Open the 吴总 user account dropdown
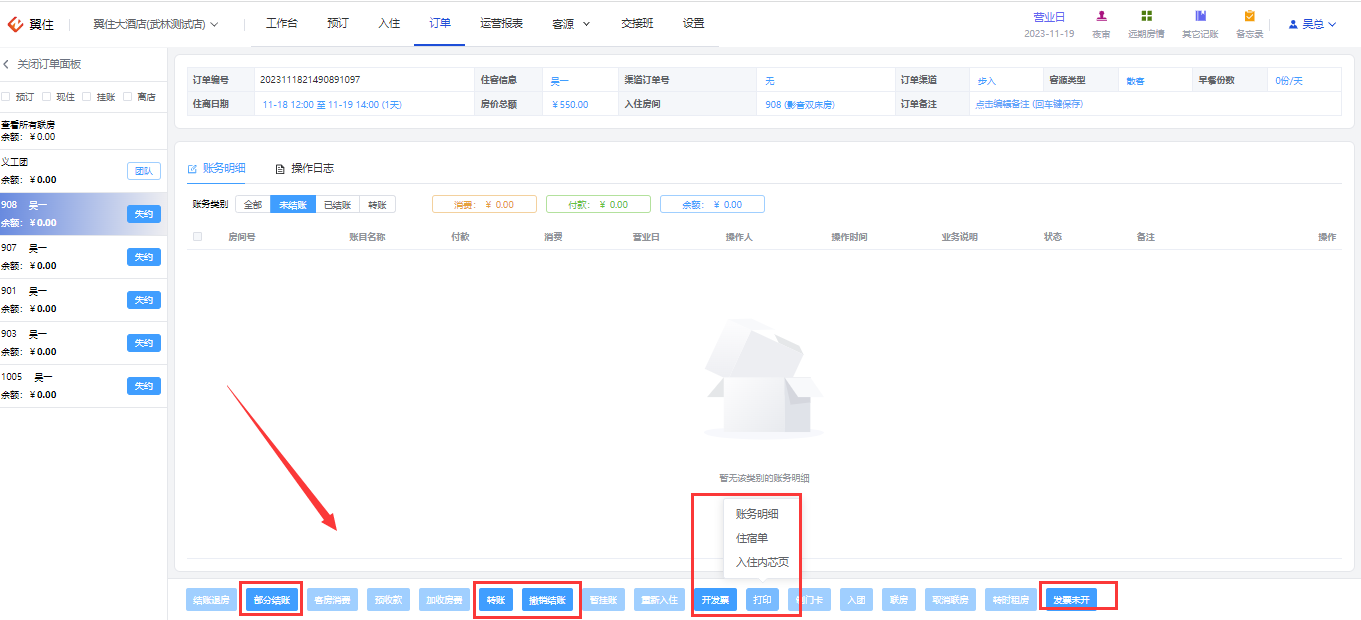The height and width of the screenshot is (620, 1361). (x=1313, y=24)
